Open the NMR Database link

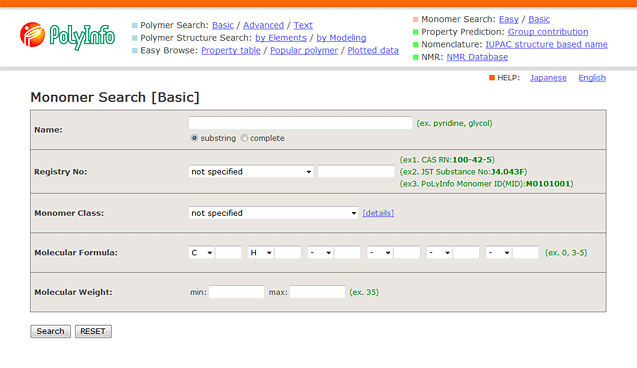[x=477, y=57]
